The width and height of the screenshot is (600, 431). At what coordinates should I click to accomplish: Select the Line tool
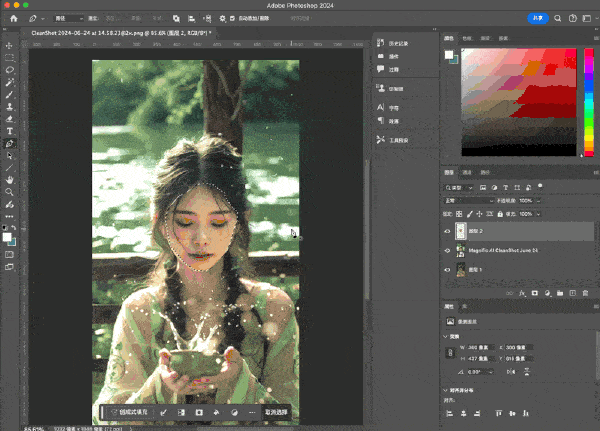click(x=9, y=168)
